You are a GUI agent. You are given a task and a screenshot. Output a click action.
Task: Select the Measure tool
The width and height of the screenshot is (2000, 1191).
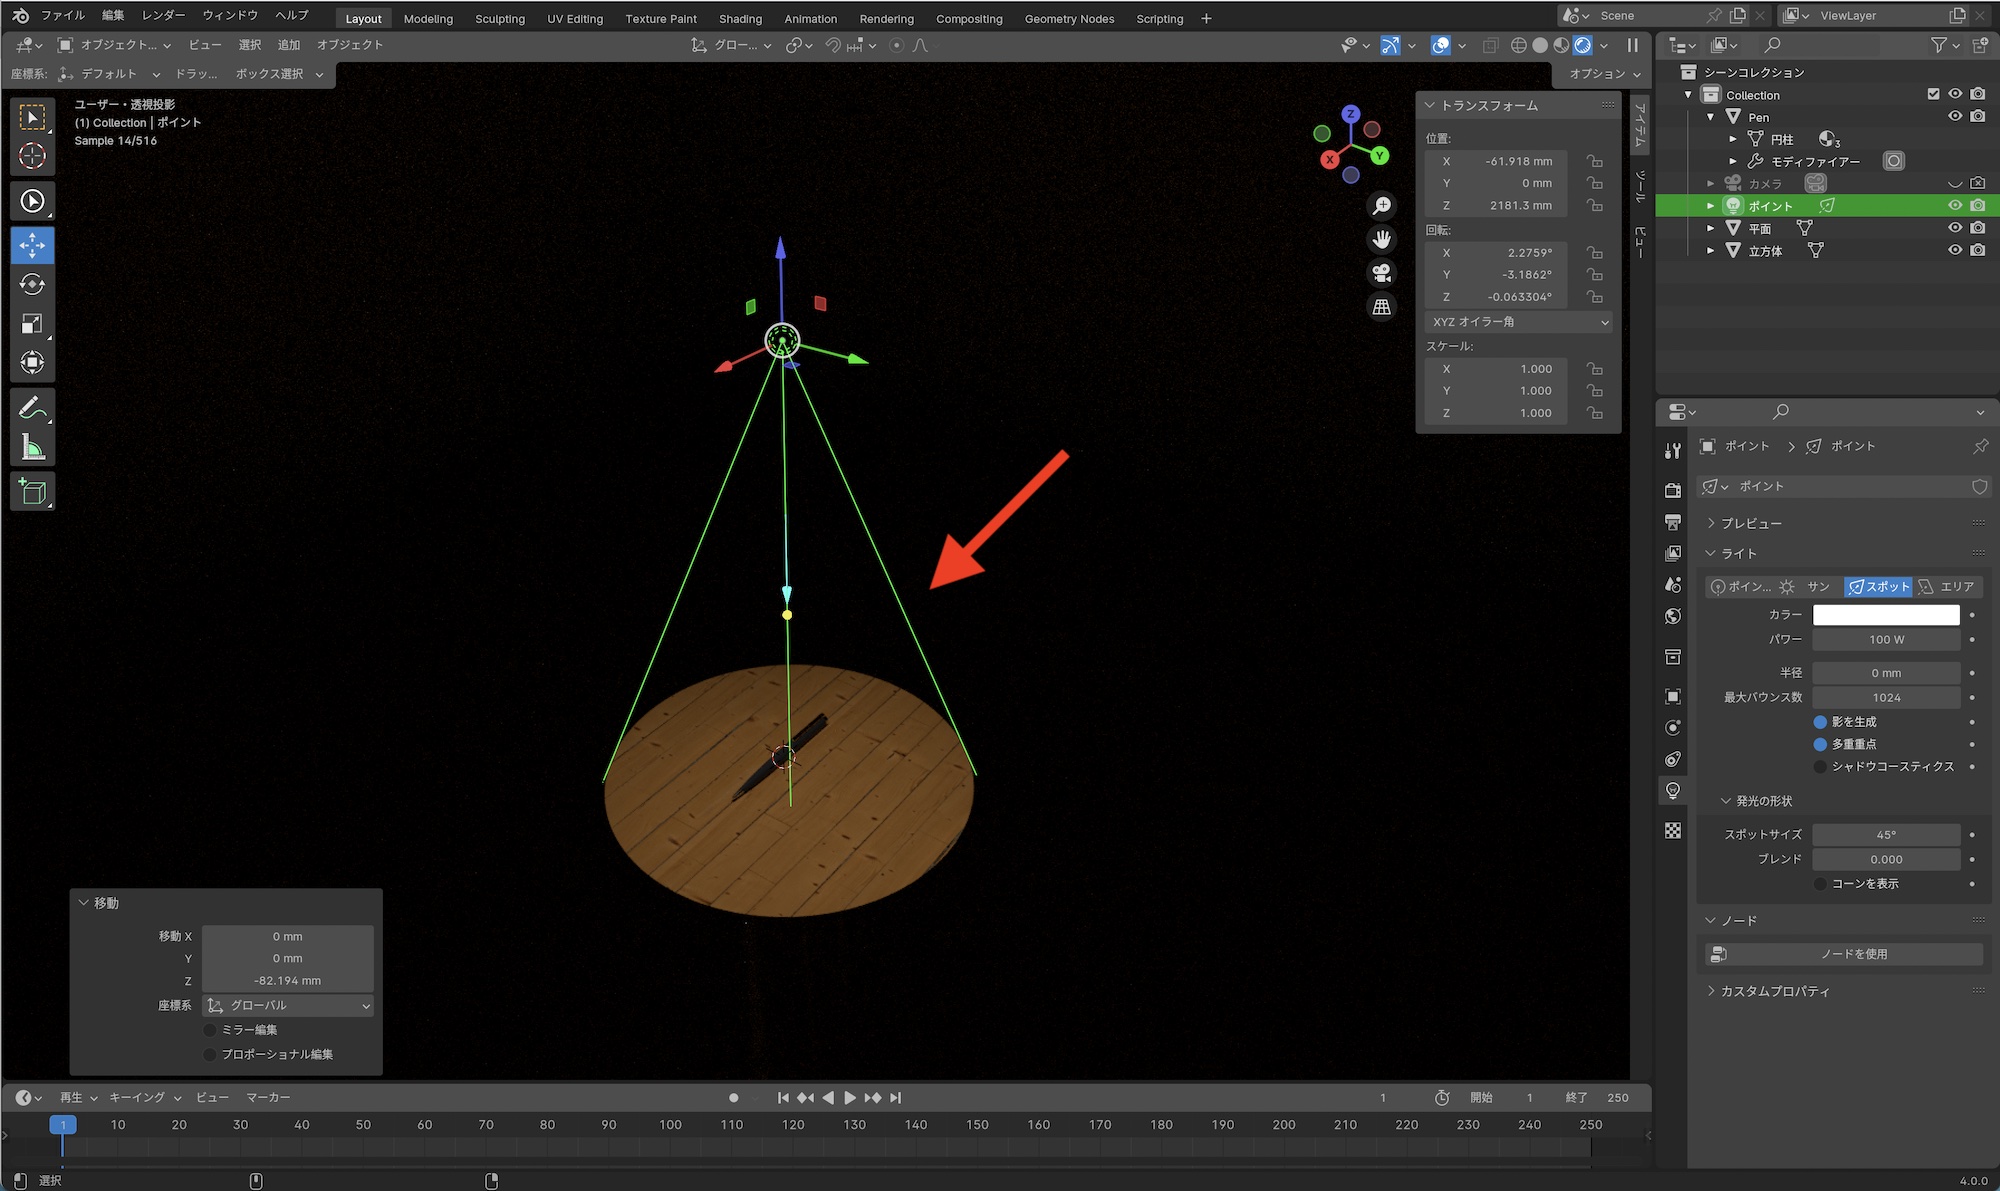coord(32,448)
